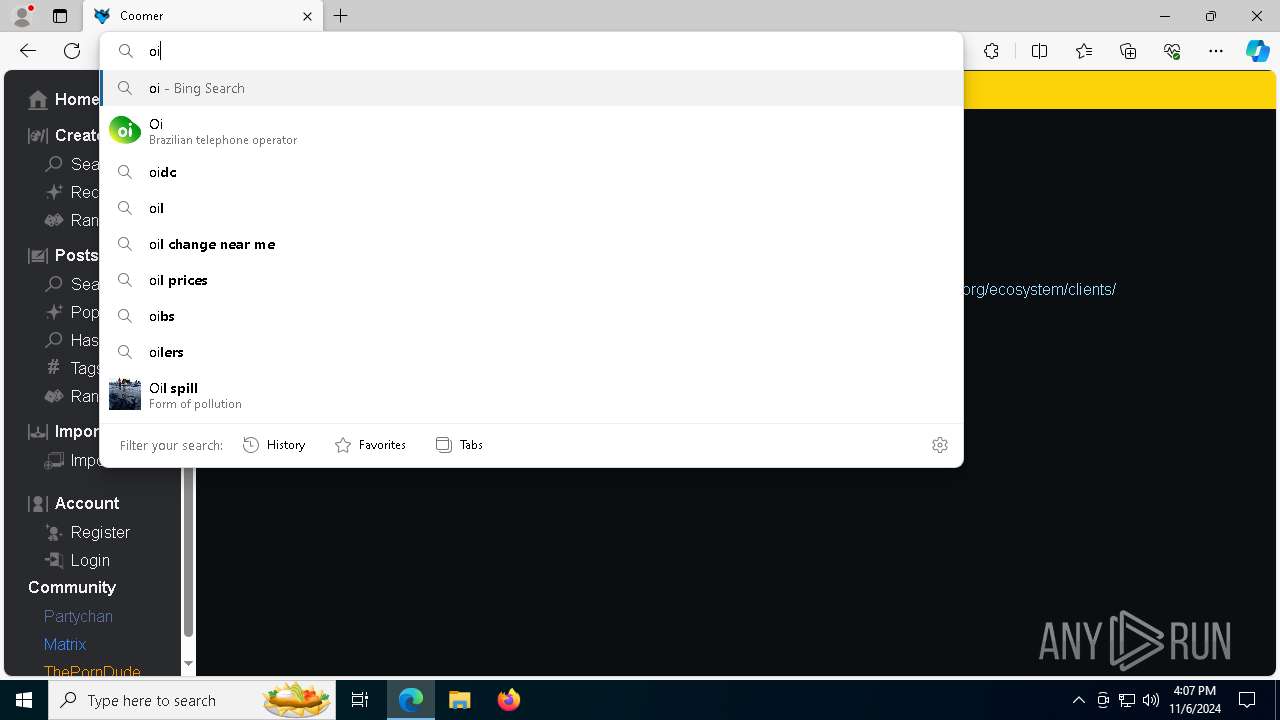Open the network tray icon
1280x720 pixels.
coord(1127,700)
